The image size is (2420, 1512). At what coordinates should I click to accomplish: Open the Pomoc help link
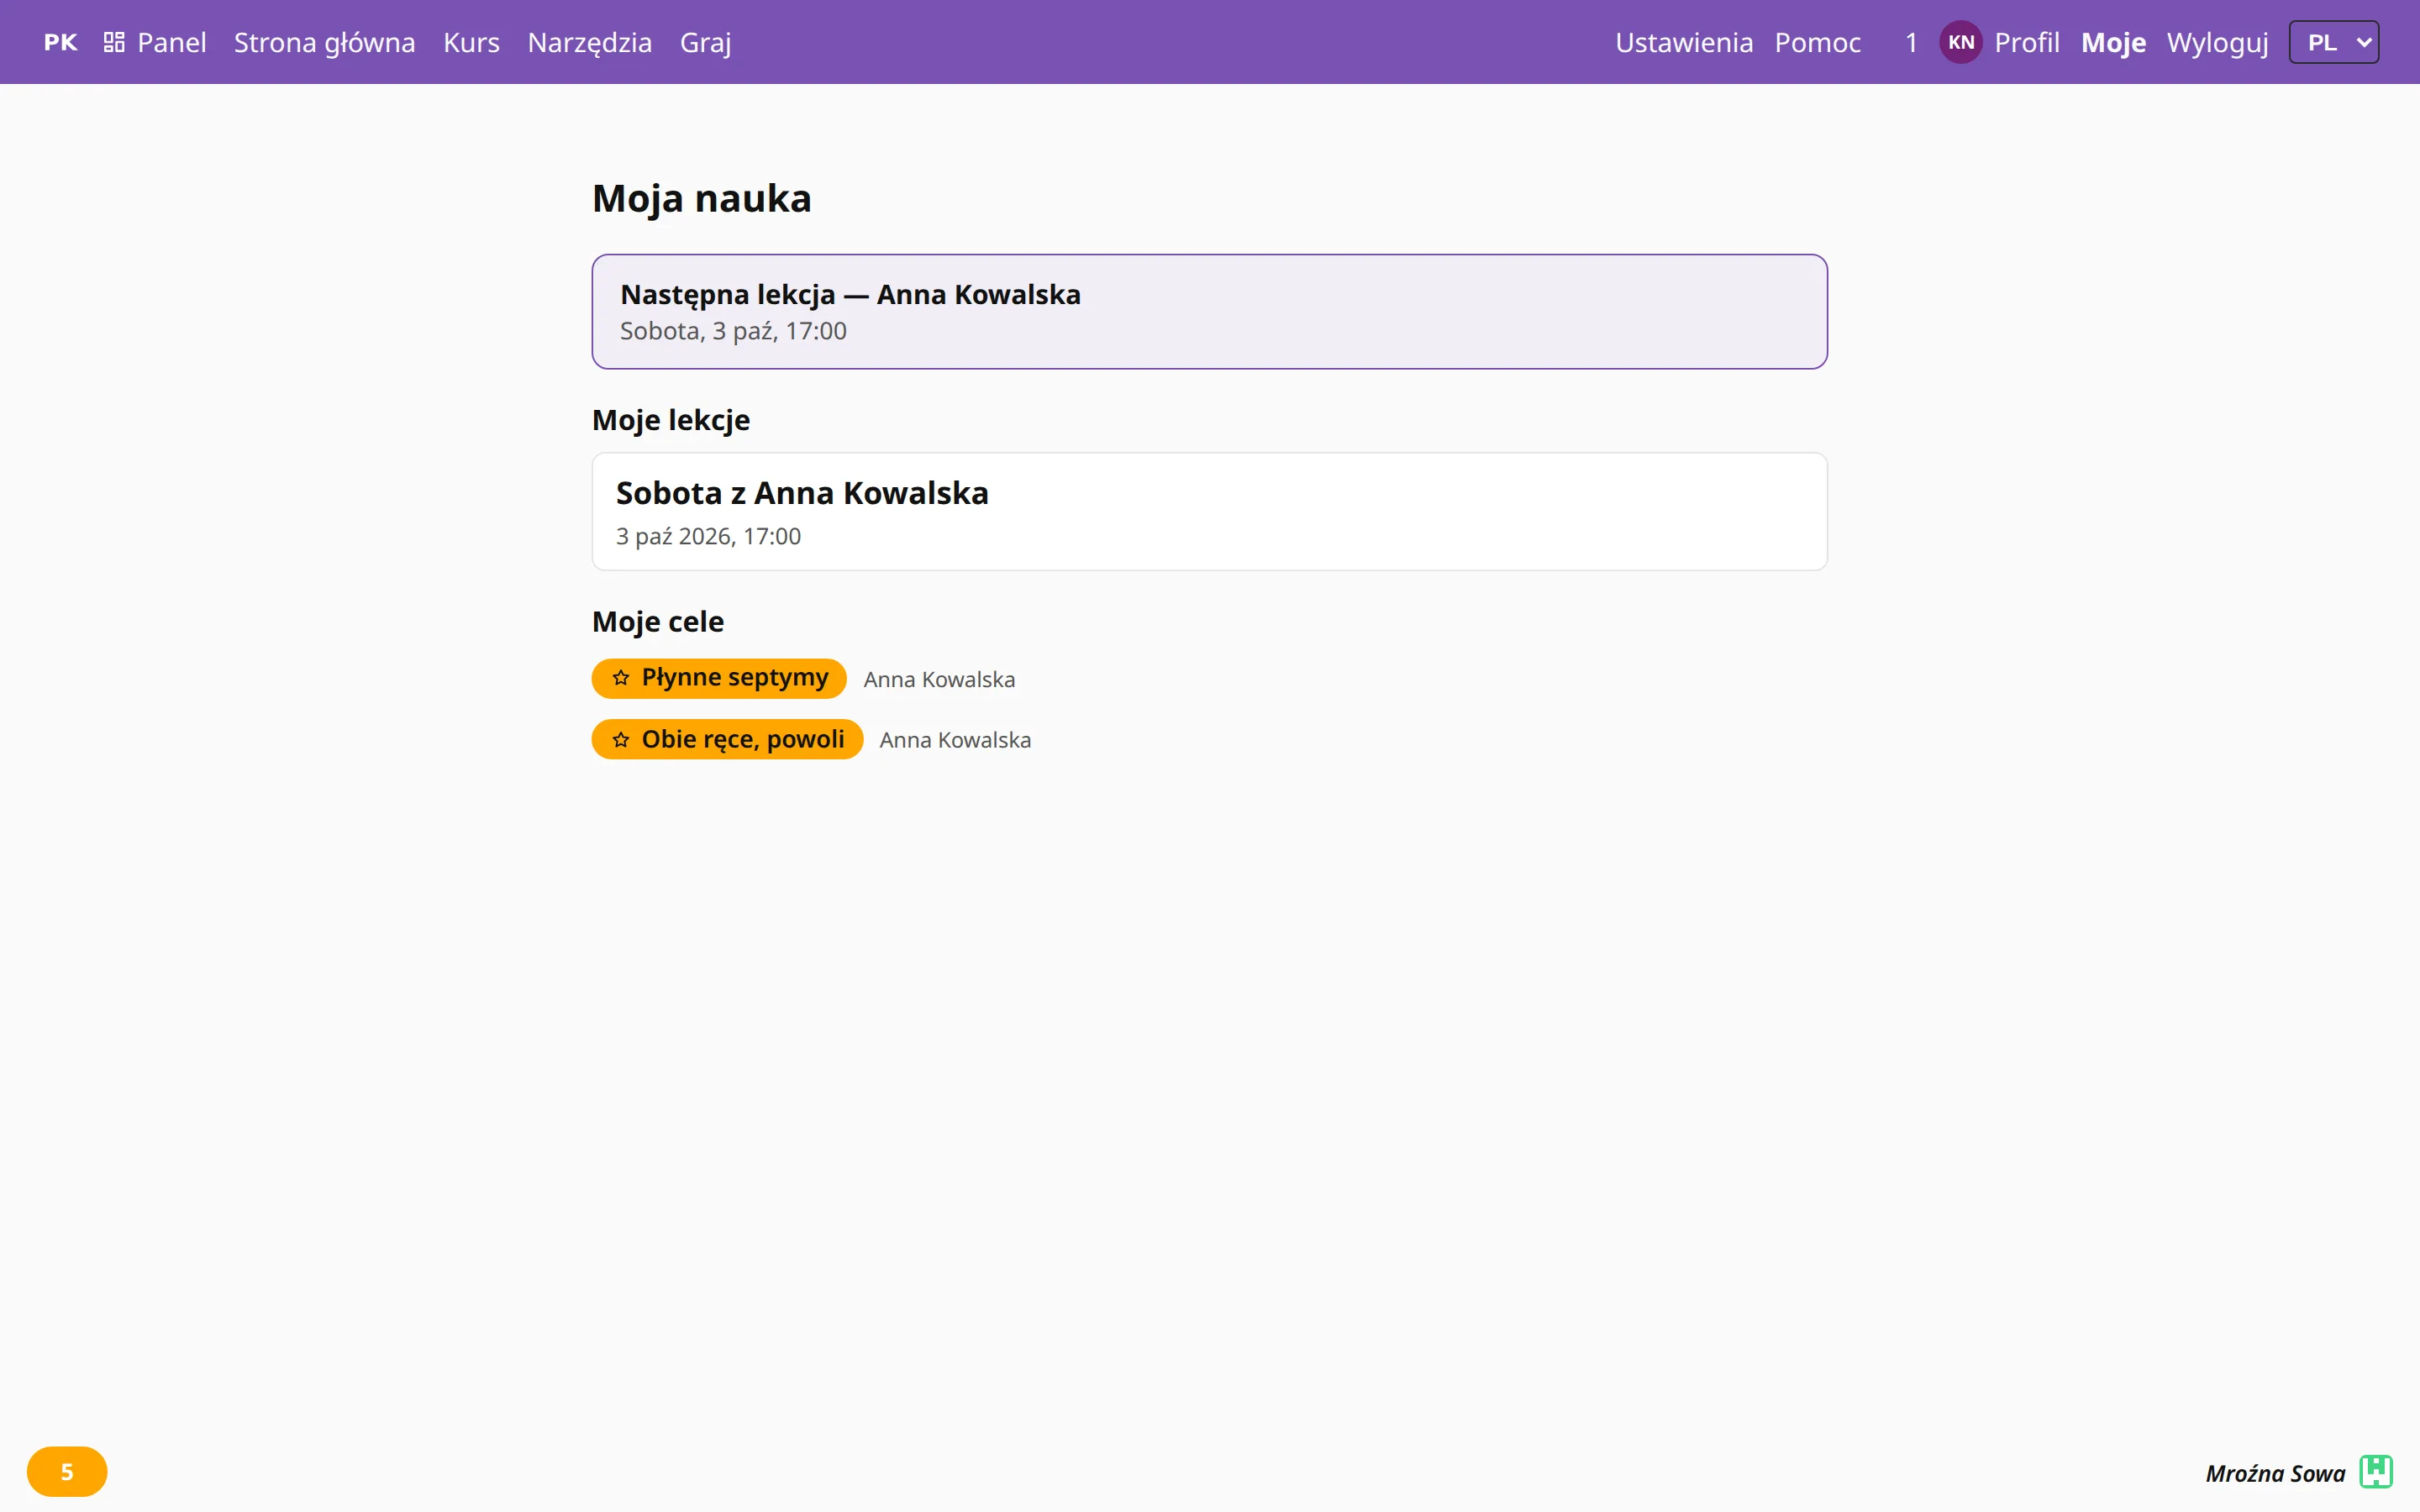pyautogui.click(x=1817, y=42)
